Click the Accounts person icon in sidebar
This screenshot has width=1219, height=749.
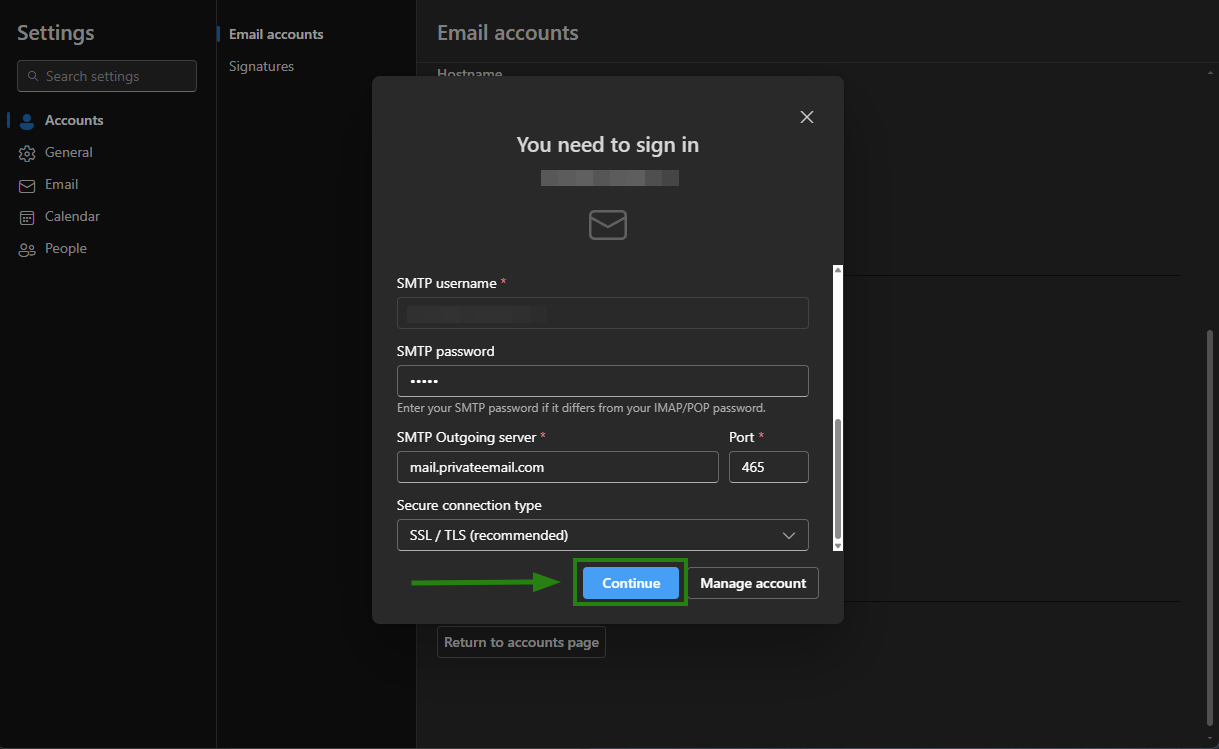click(x=27, y=121)
